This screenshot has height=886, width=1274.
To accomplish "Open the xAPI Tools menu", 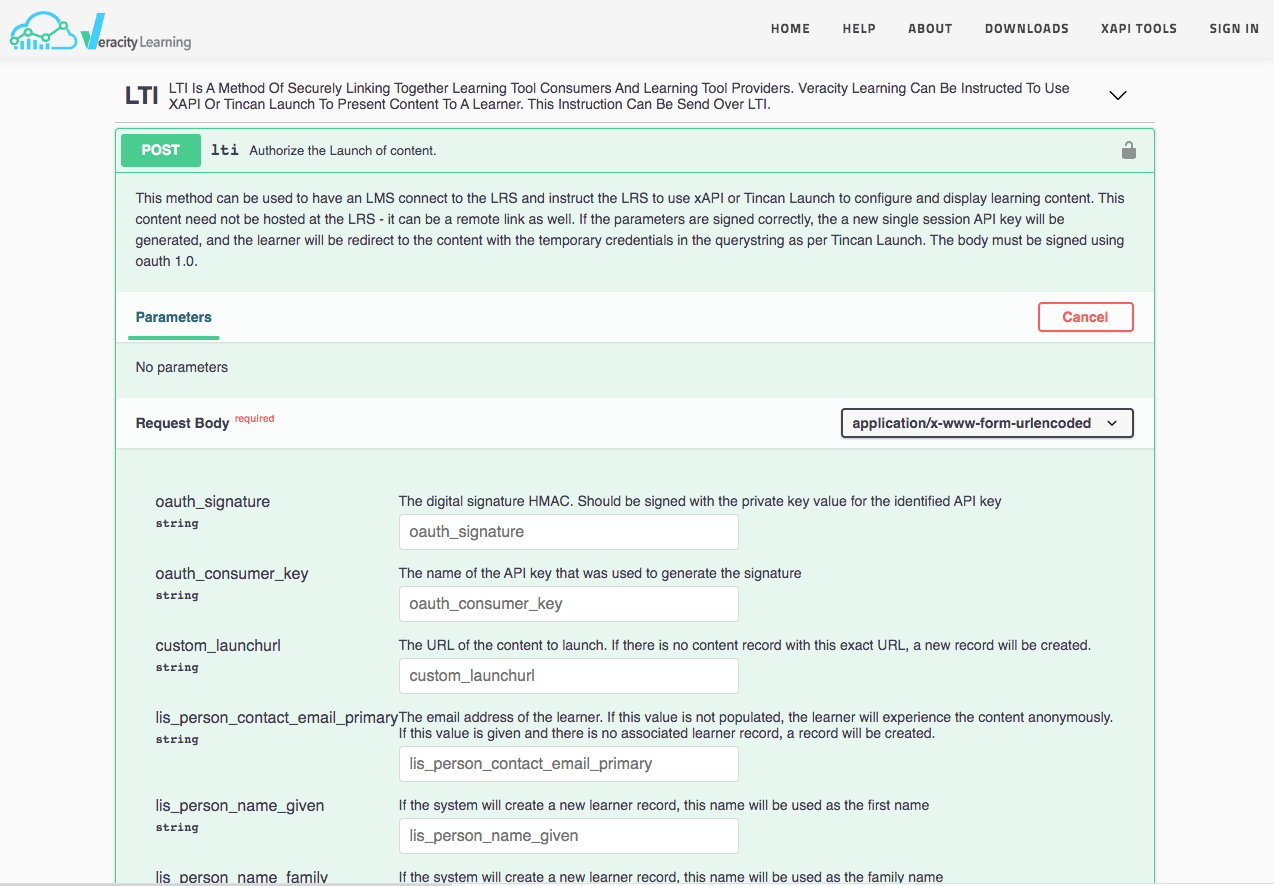I will click(x=1138, y=29).
